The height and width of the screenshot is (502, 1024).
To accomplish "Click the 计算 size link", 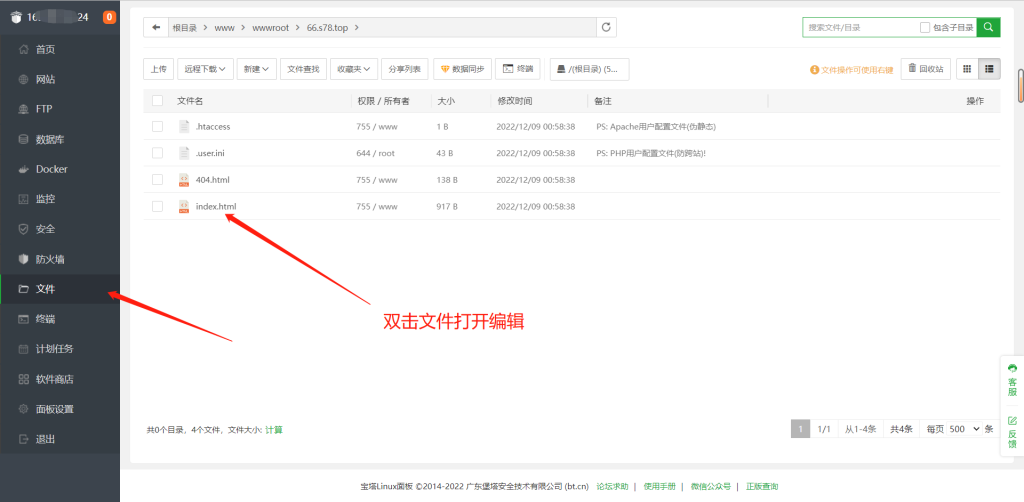I will click(x=273, y=429).
